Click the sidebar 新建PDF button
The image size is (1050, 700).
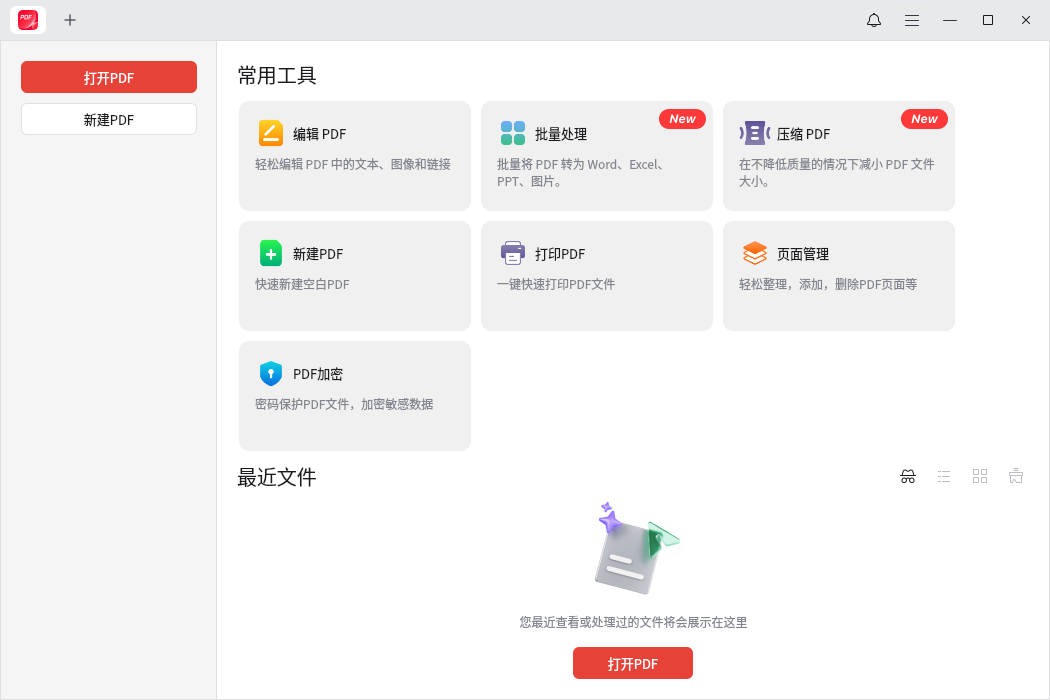[108, 119]
